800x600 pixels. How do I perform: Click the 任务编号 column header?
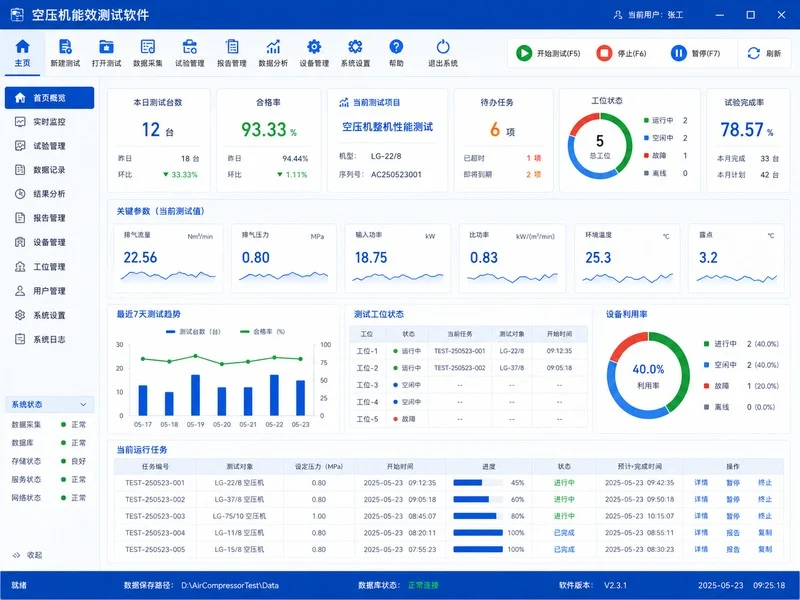(x=155, y=466)
